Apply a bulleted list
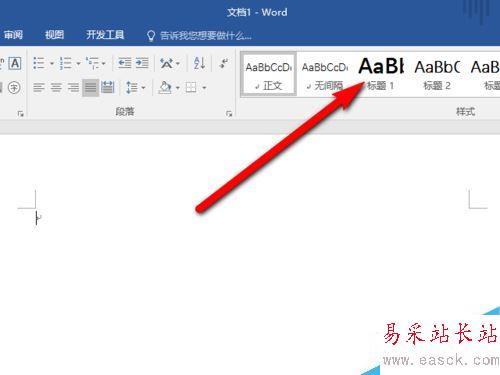 (39, 63)
